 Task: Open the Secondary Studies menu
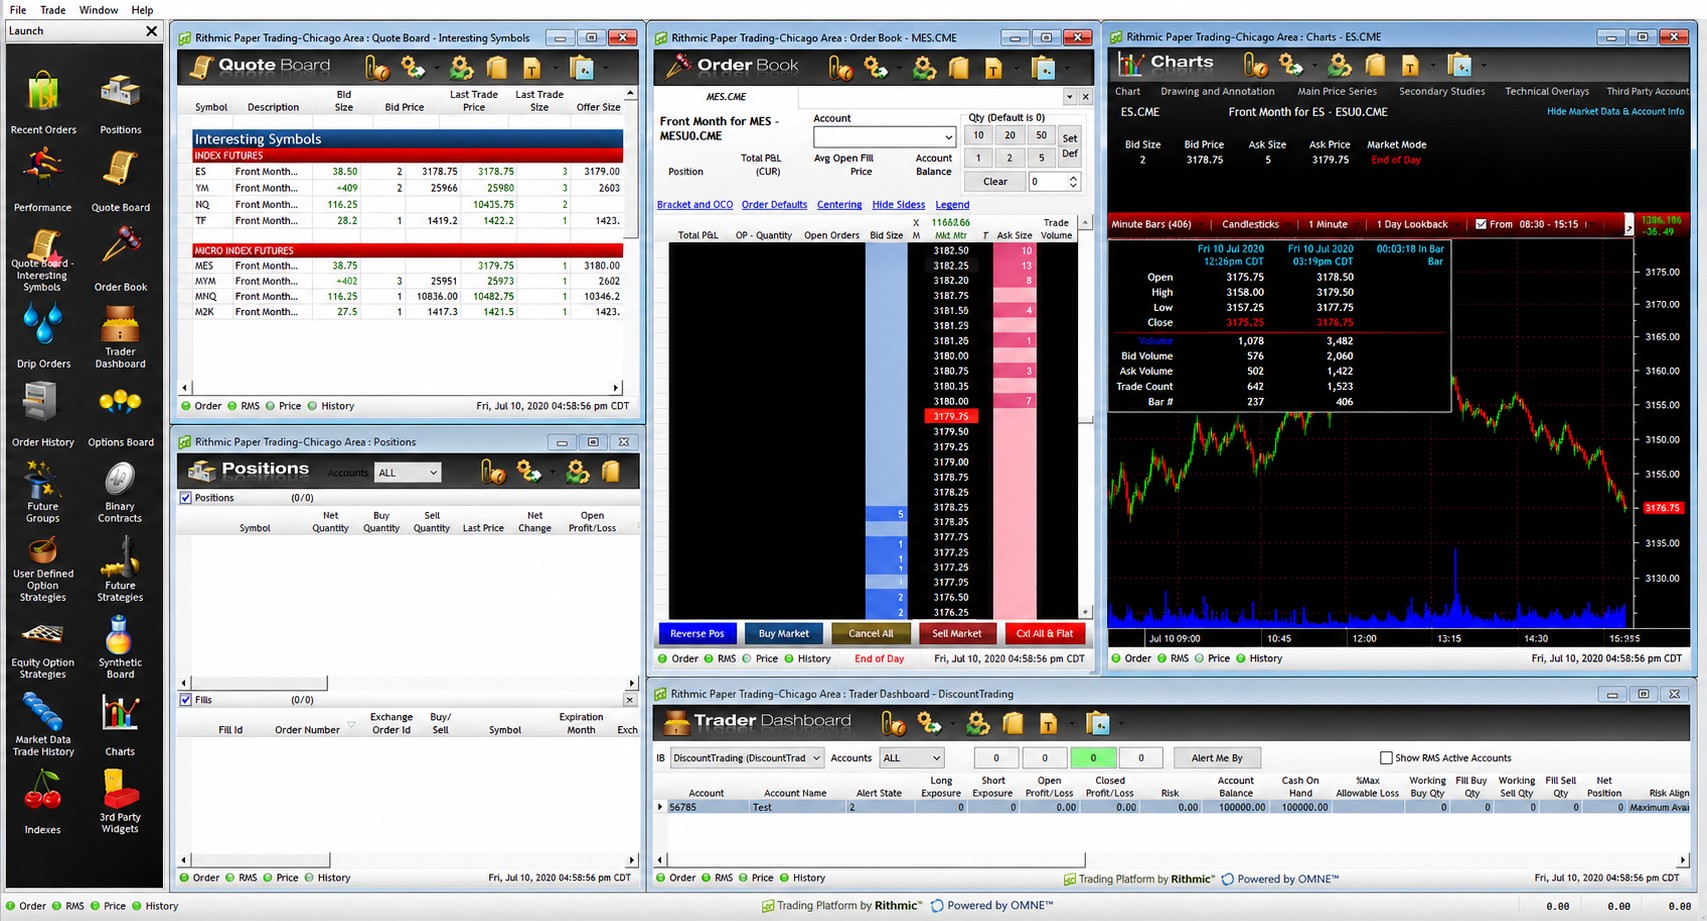coord(1442,91)
